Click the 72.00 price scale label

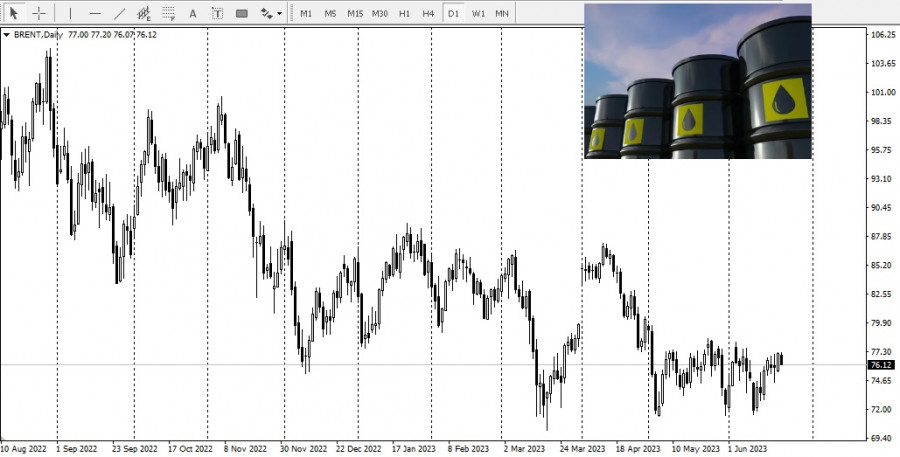tap(883, 409)
